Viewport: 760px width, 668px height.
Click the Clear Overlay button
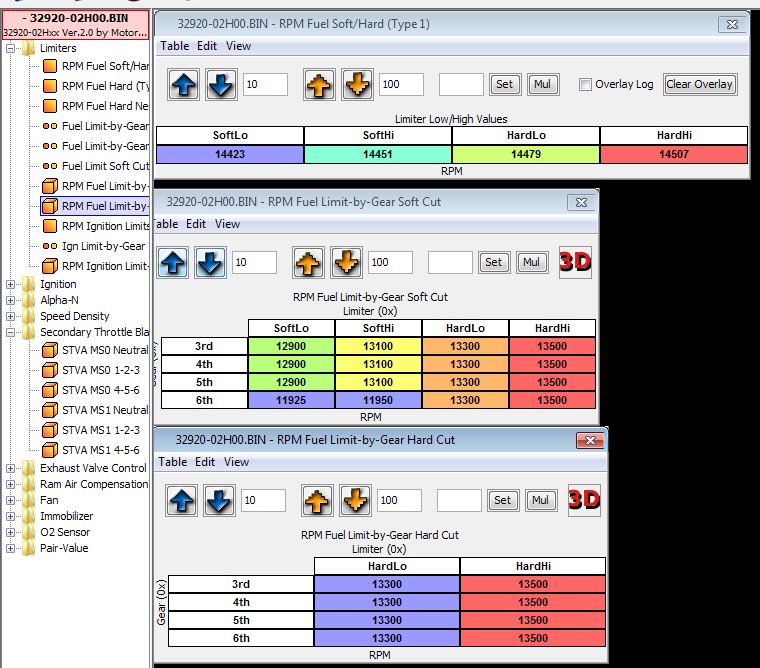point(700,85)
